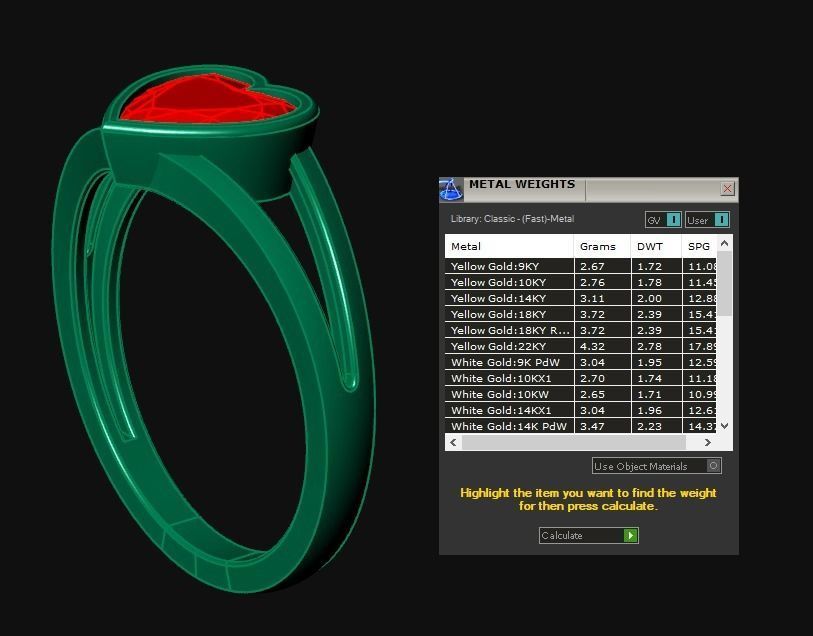Click the 2.00 DWT value
Image resolution: width=813 pixels, height=636 pixels.
649,299
